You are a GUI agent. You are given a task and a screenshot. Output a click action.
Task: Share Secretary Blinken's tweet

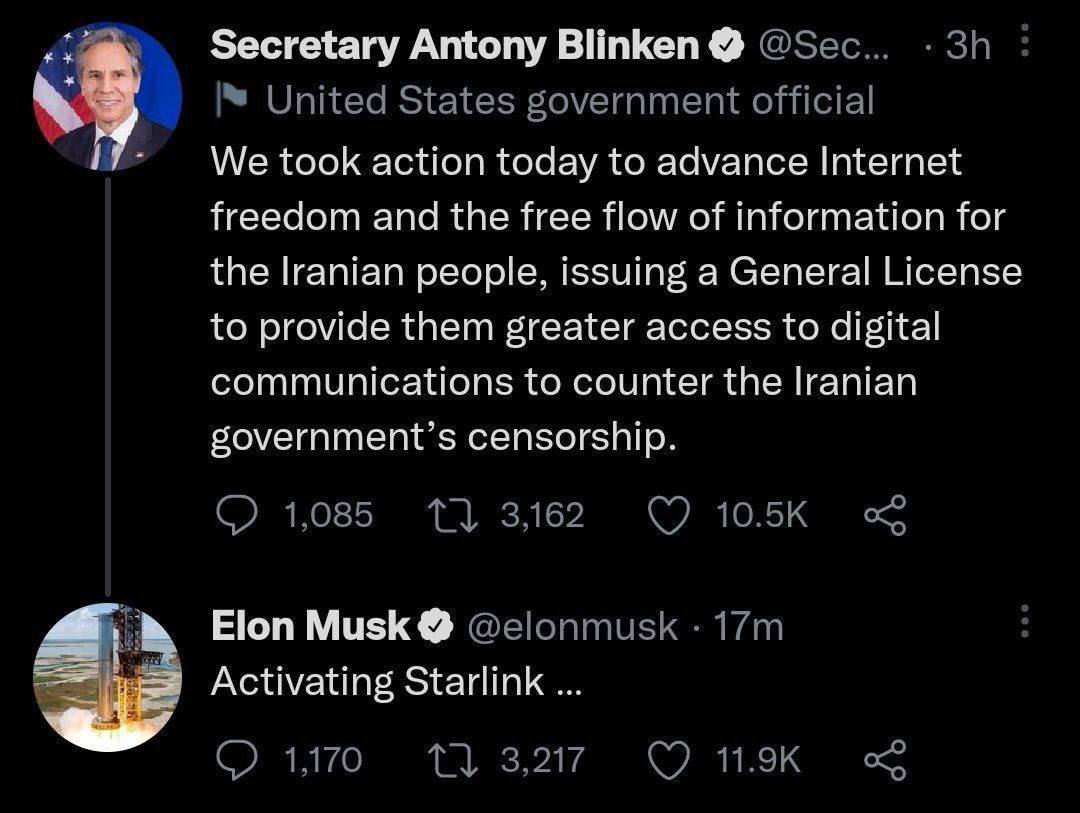point(884,516)
